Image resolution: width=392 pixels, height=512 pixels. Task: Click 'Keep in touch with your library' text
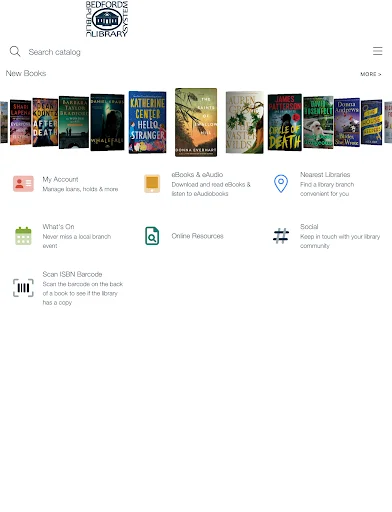[340, 236]
